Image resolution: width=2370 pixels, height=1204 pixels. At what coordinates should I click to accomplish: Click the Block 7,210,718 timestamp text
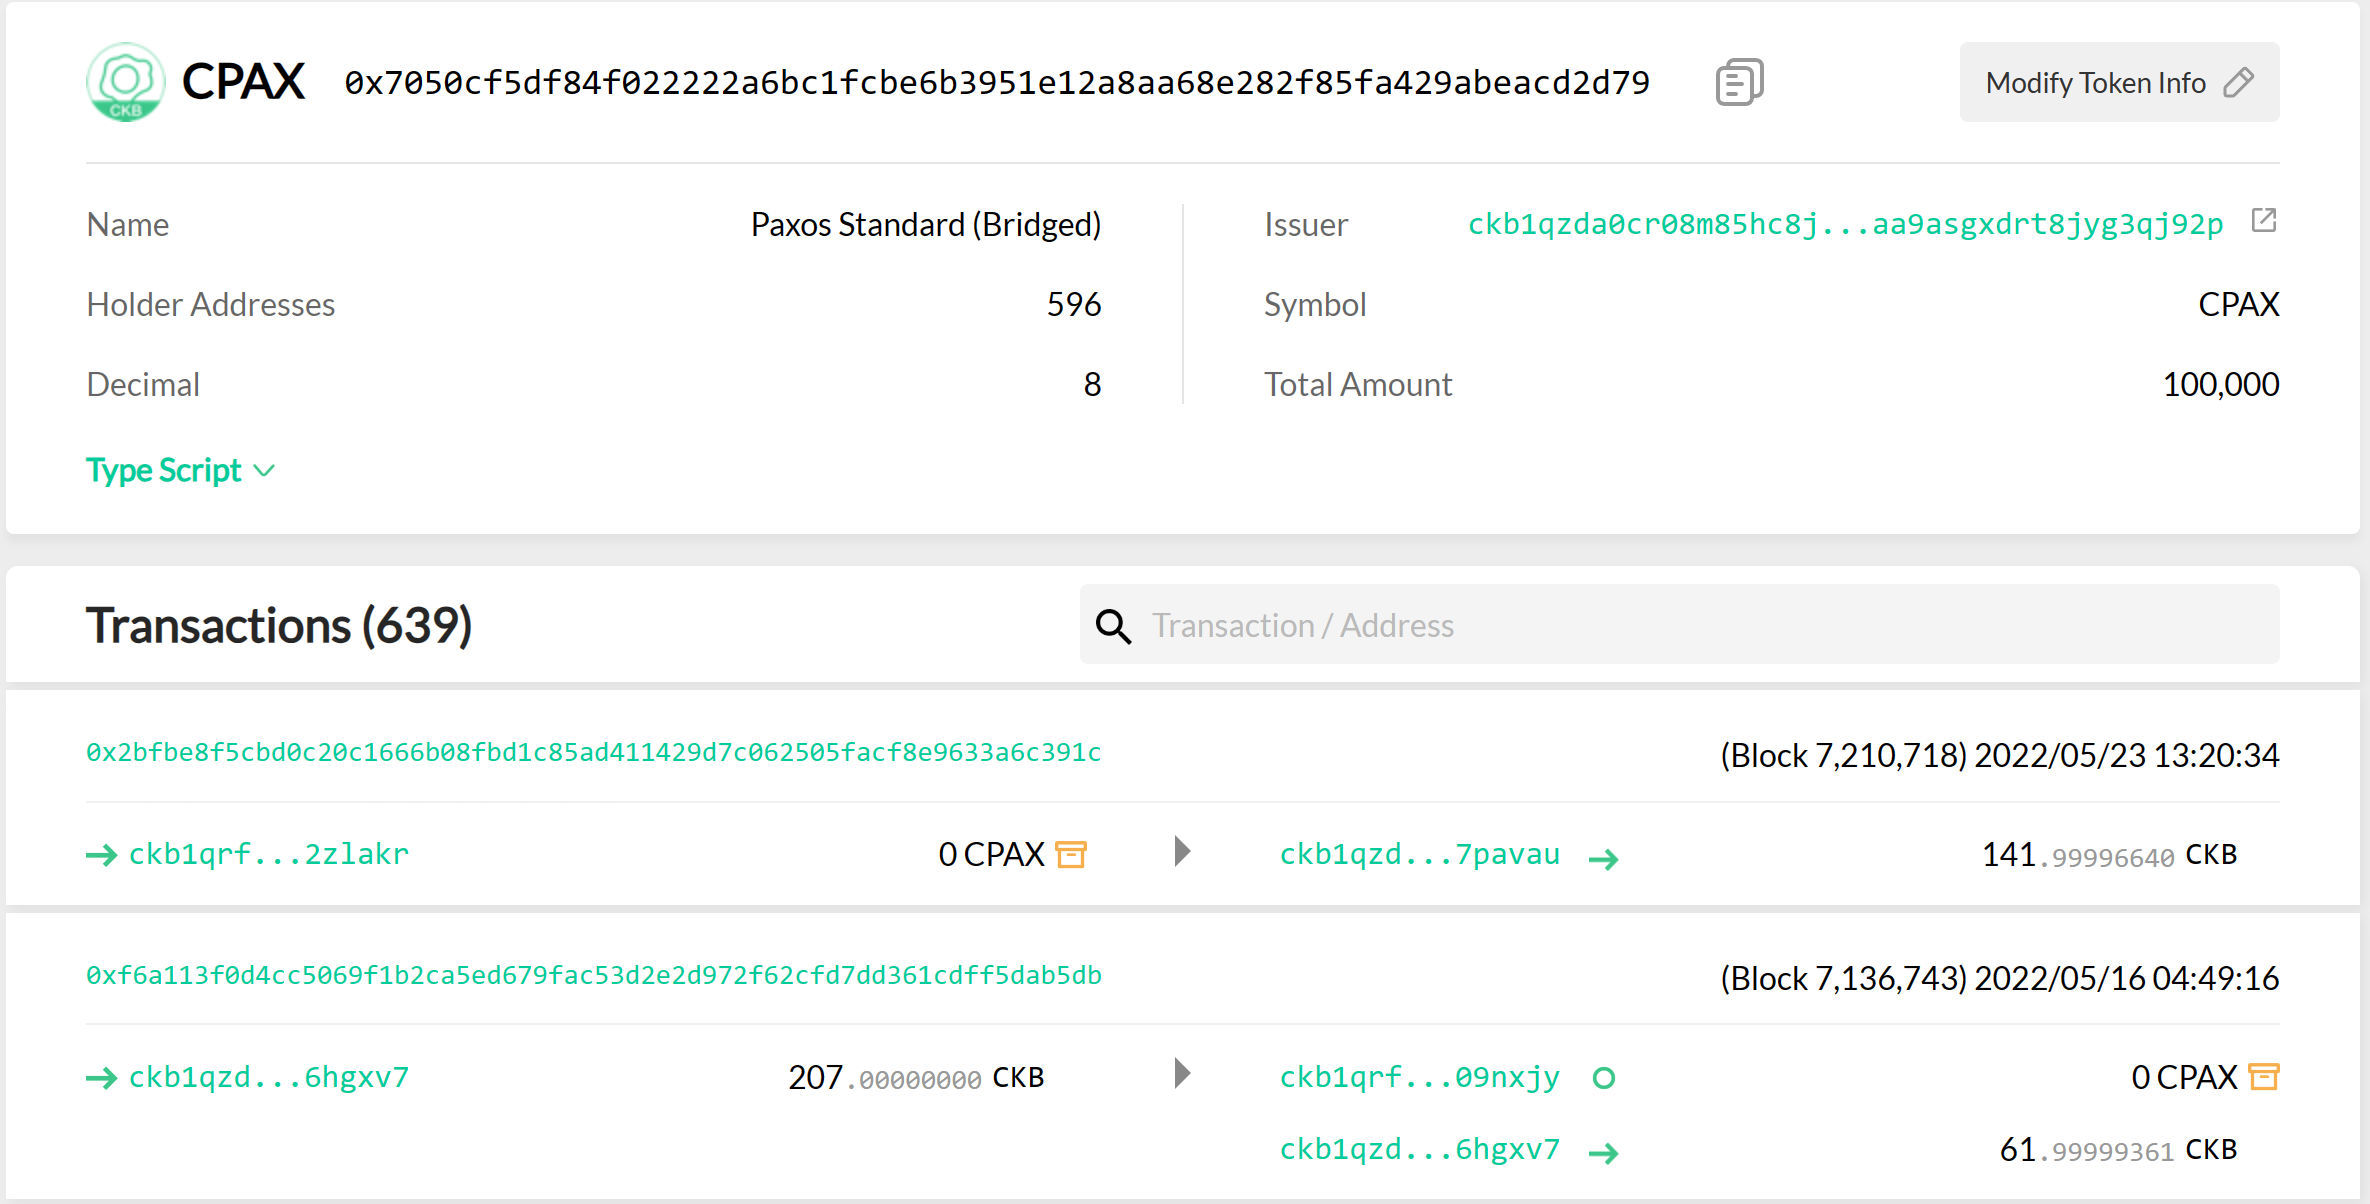tap(2000, 755)
